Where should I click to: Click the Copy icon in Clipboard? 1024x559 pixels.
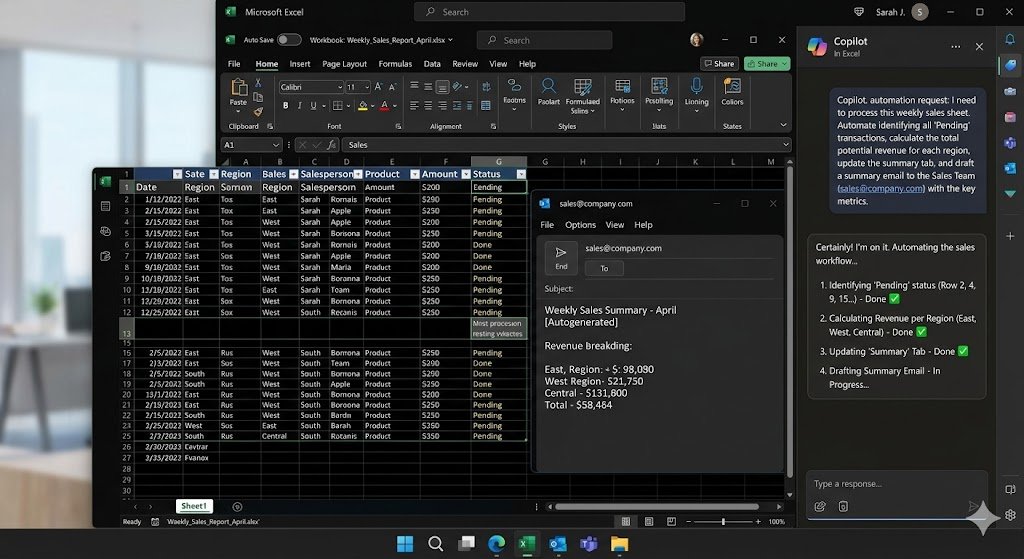tap(258, 97)
